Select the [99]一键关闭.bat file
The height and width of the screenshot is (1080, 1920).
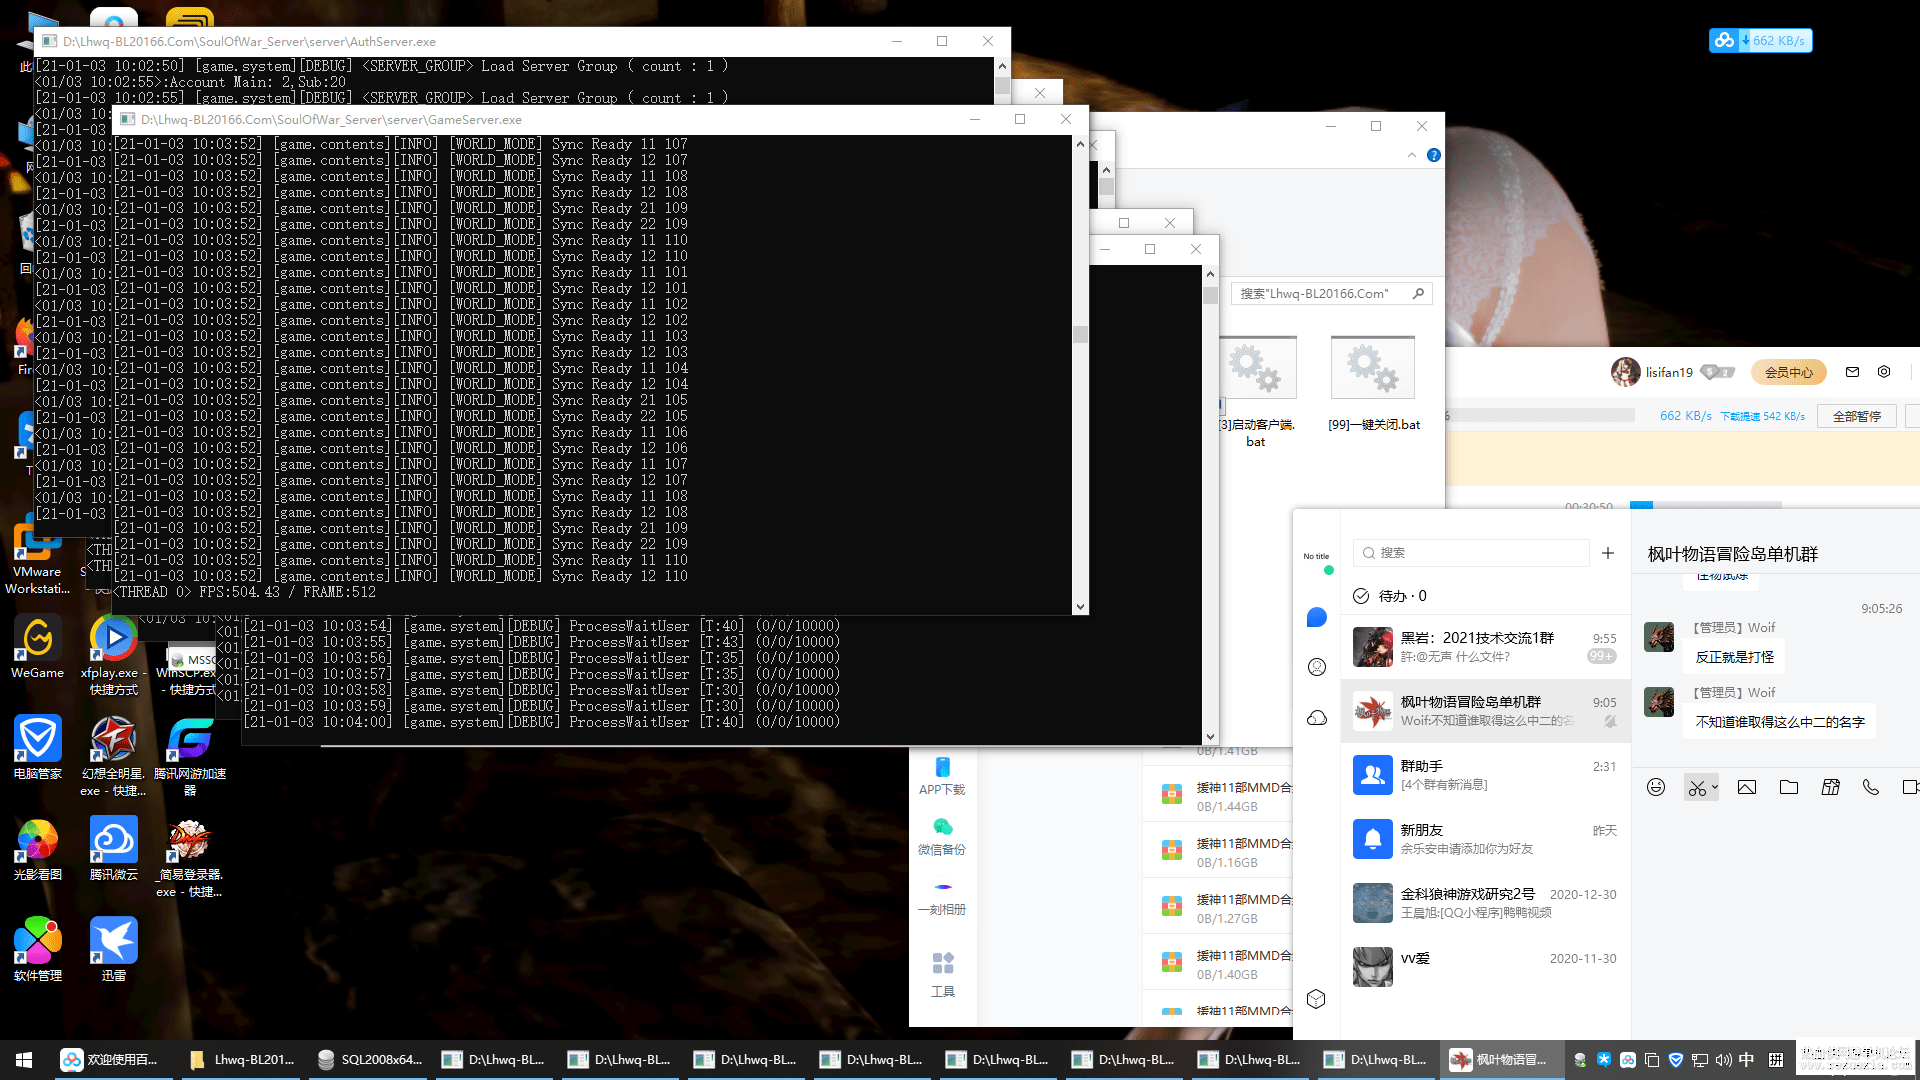[1373, 385]
